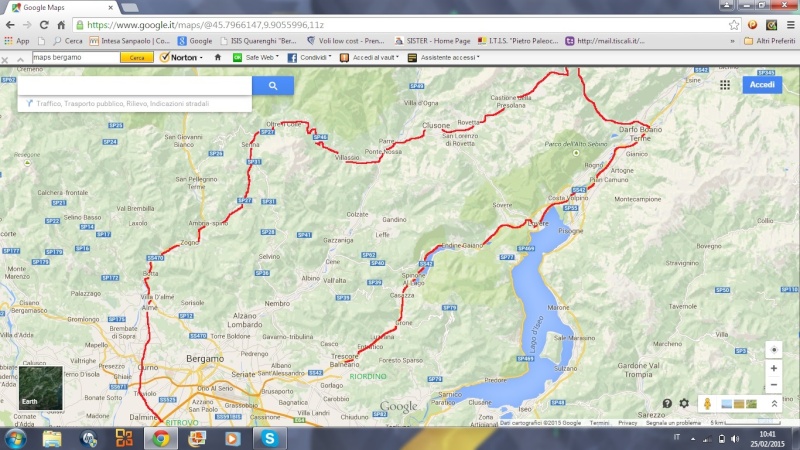The image size is (800, 450).
Task: Open the Cerca bookmark
Action: click(67, 41)
